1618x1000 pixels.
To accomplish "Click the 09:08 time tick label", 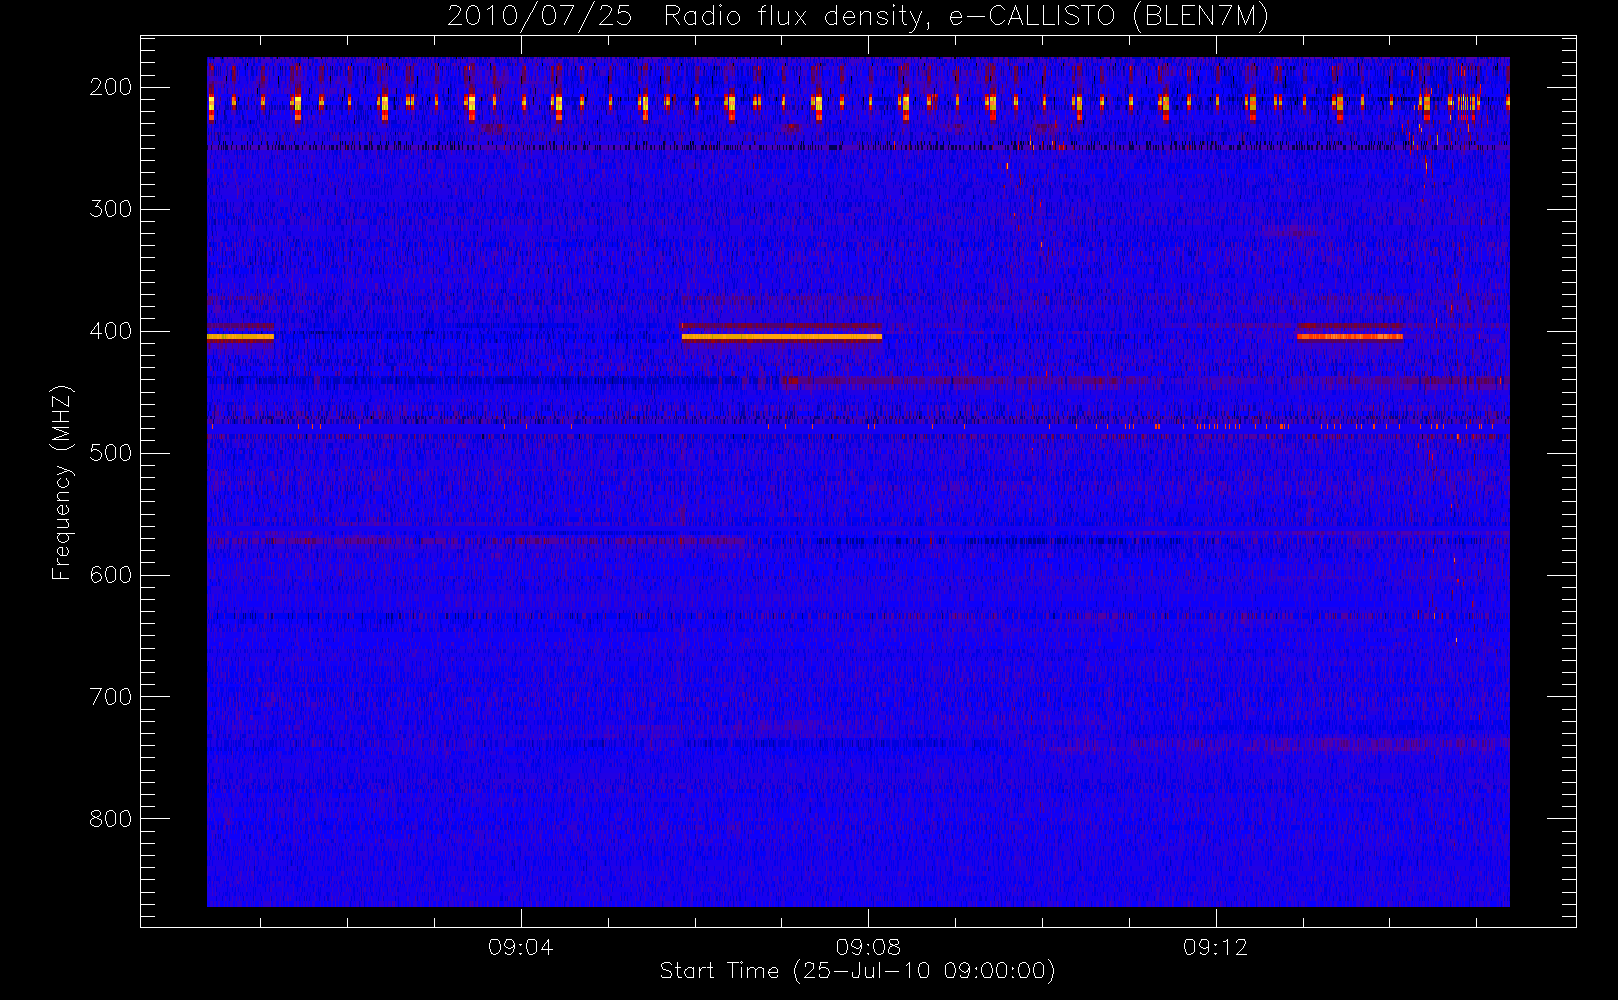I will tap(868, 947).
